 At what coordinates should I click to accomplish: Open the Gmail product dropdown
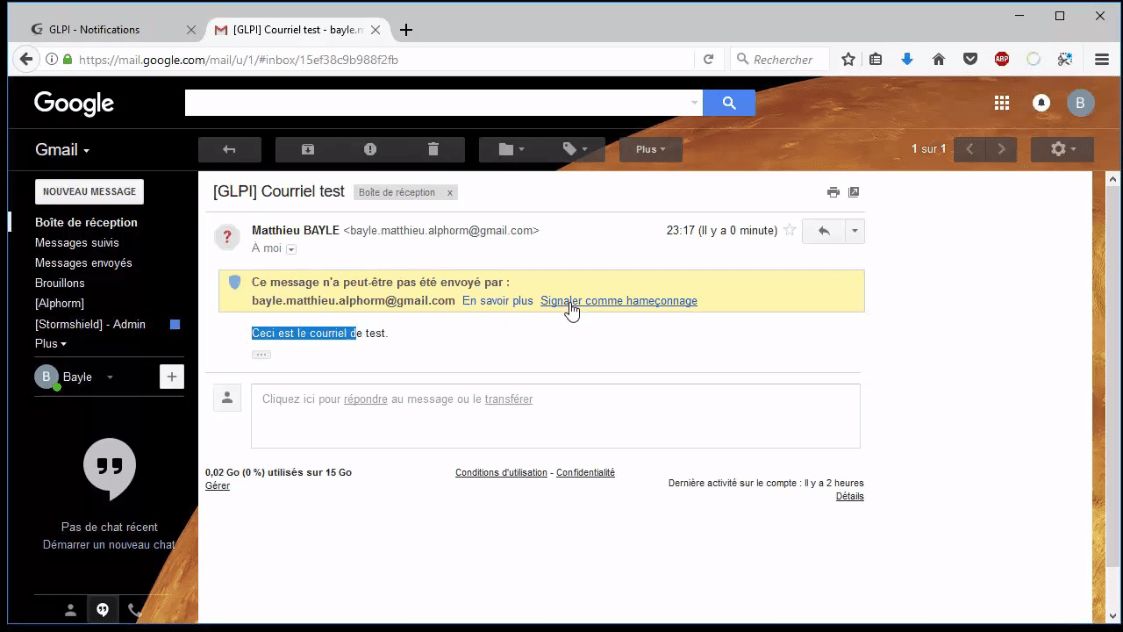click(62, 150)
